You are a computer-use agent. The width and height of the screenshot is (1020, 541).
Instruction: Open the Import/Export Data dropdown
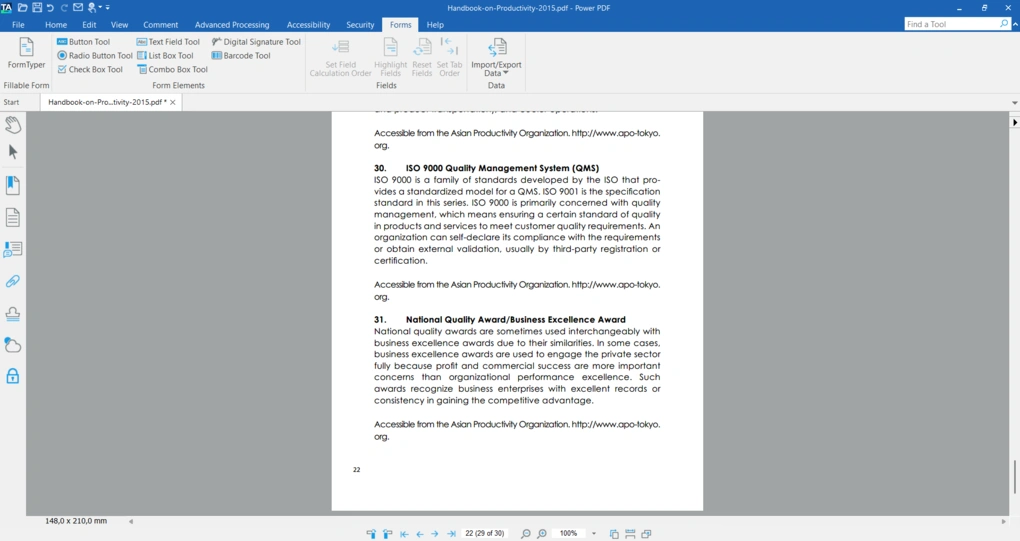click(x=496, y=57)
